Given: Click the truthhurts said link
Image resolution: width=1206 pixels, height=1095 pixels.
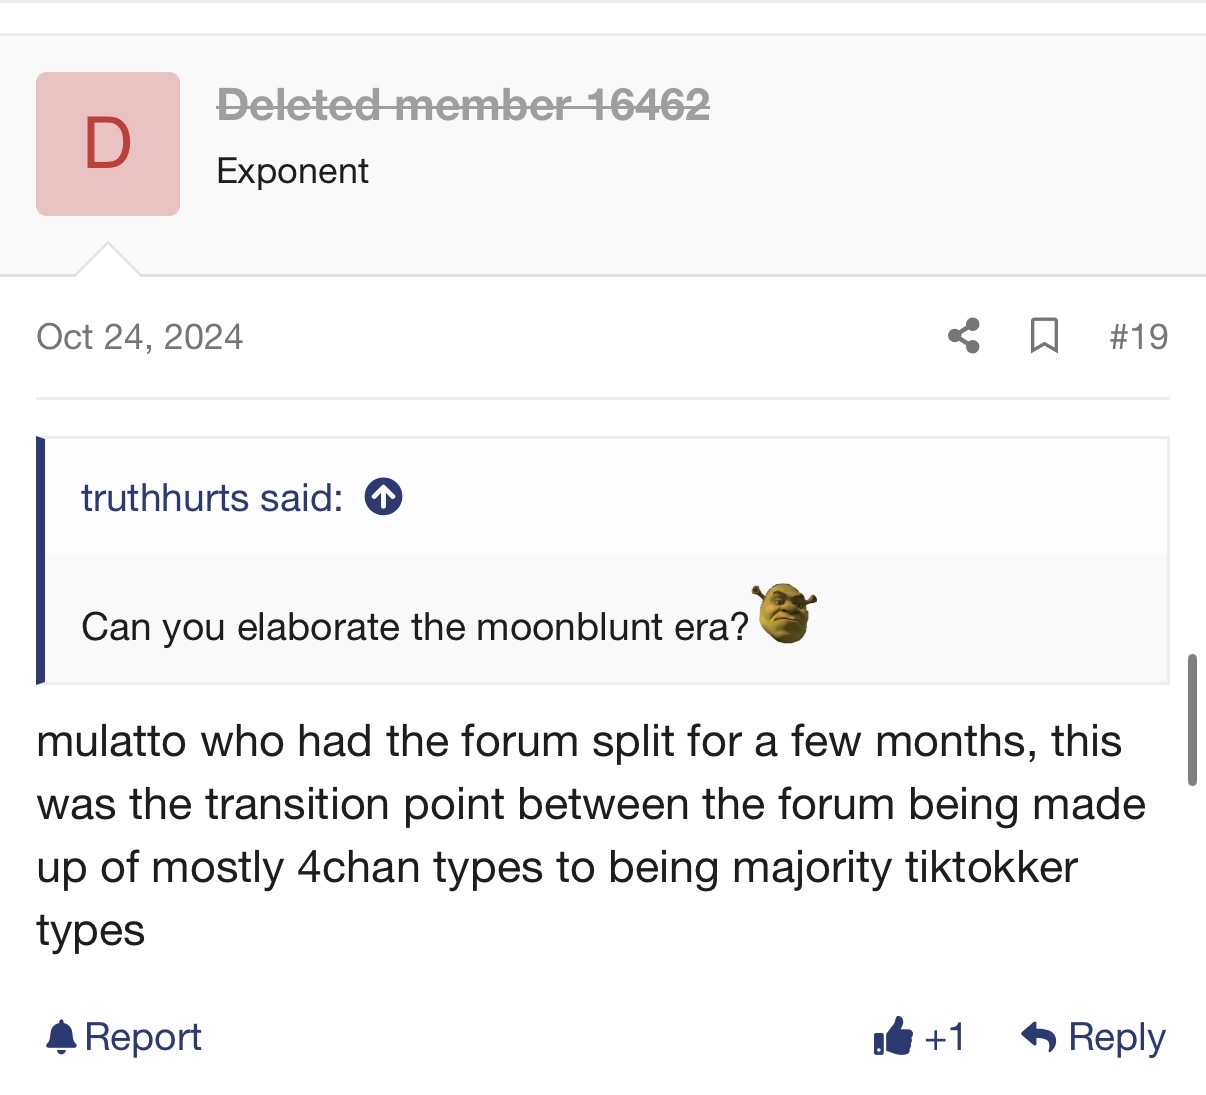Looking at the screenshot, I should tap(212, 497).
